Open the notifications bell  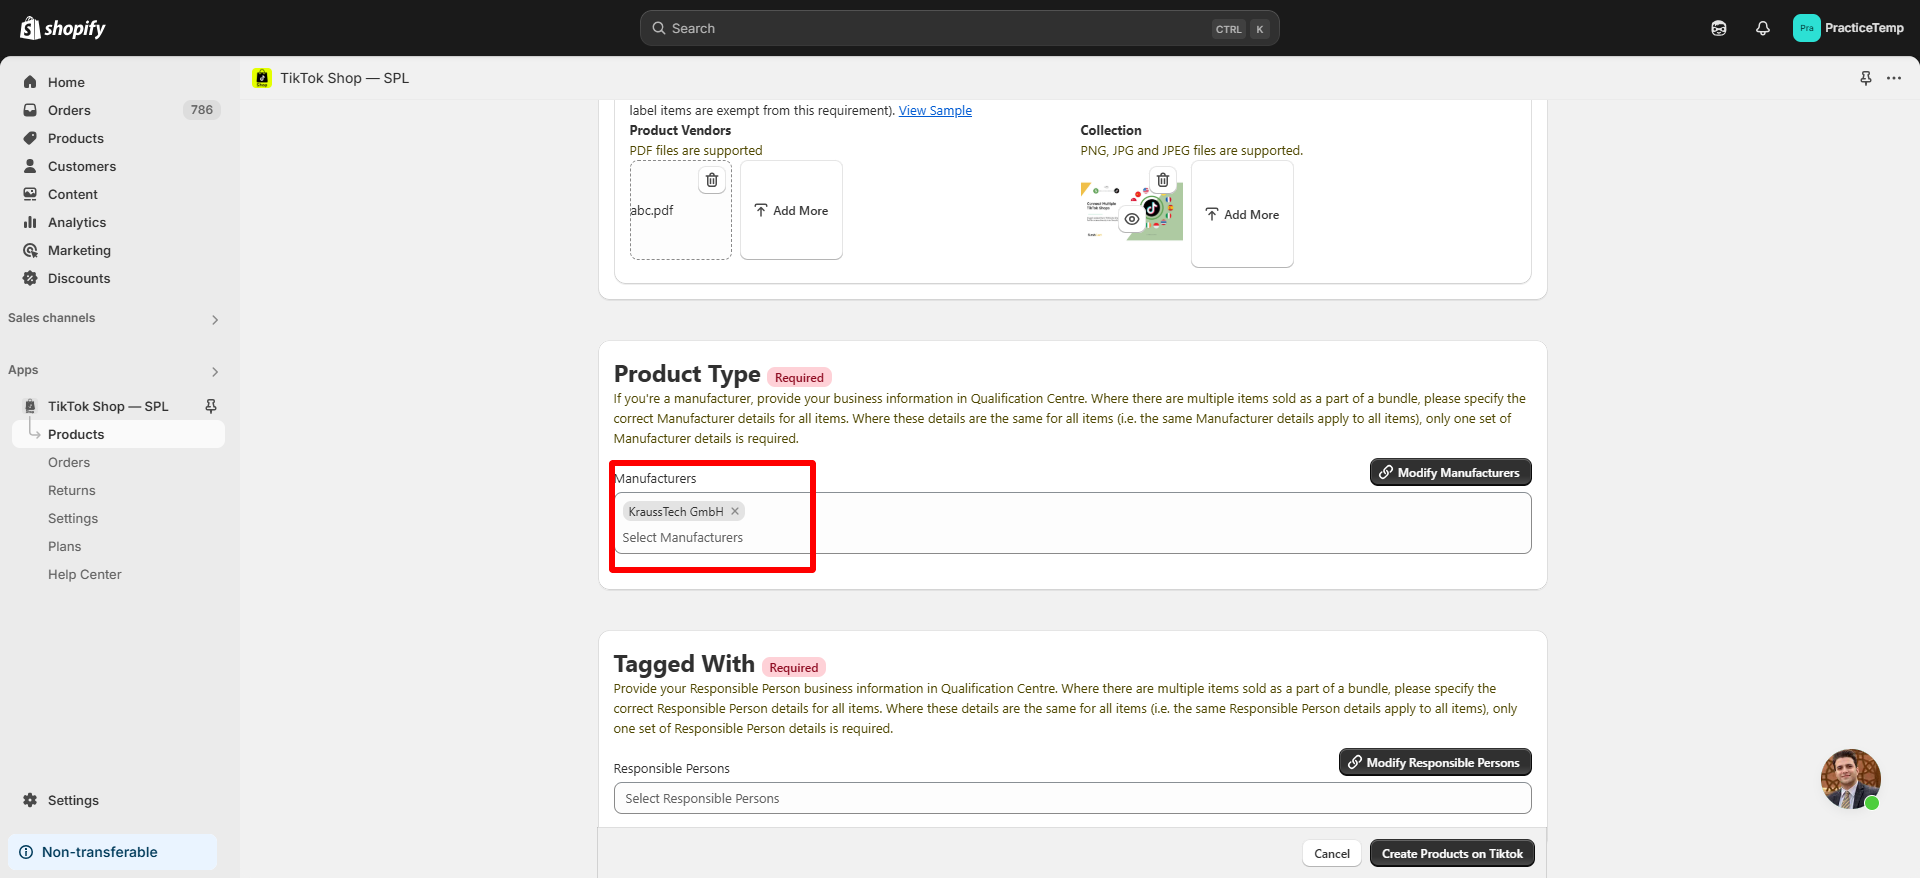point(1763,28)
